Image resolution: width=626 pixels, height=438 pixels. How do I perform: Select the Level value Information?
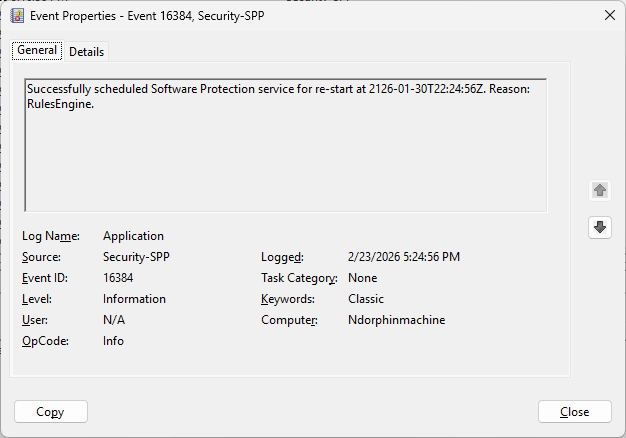(134, 299)
